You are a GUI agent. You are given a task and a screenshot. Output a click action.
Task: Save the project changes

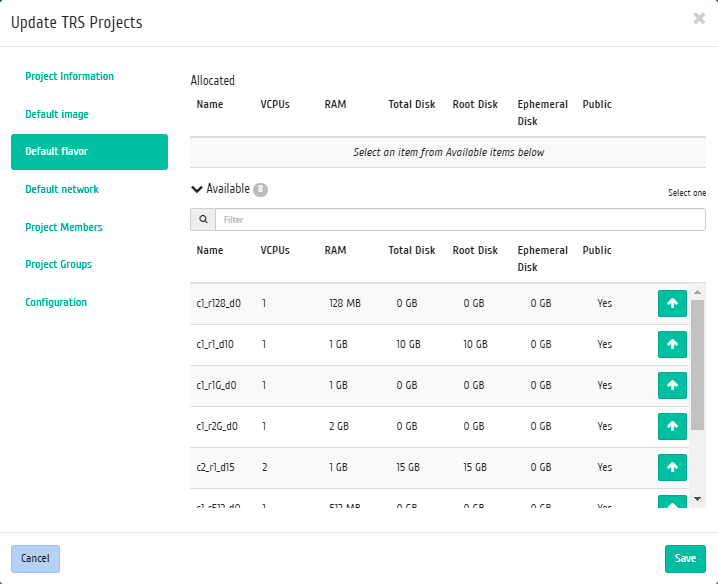pyautogui.click(x=685, y=559)
